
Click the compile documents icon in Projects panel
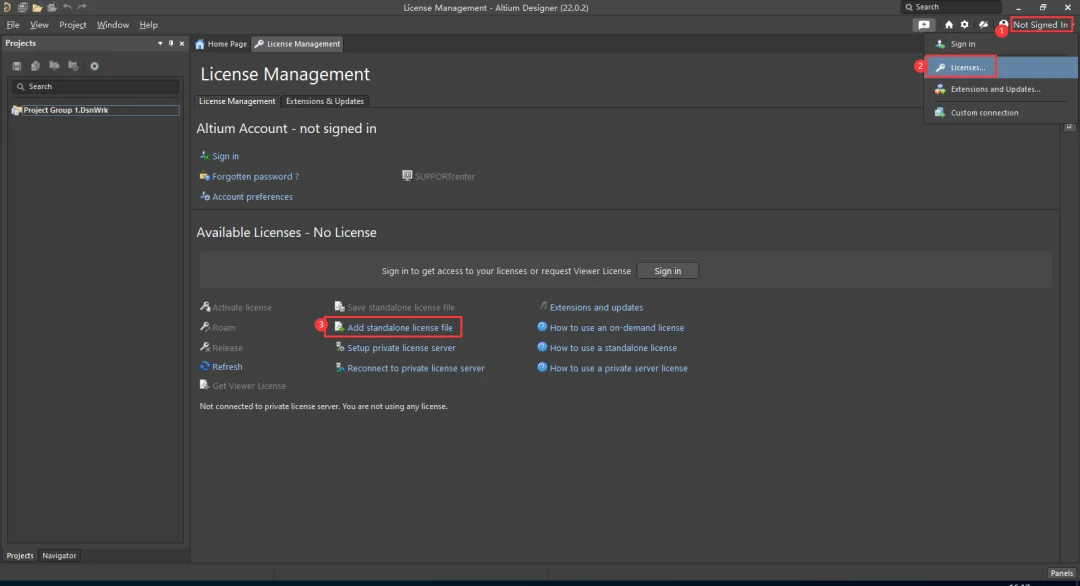35,66
